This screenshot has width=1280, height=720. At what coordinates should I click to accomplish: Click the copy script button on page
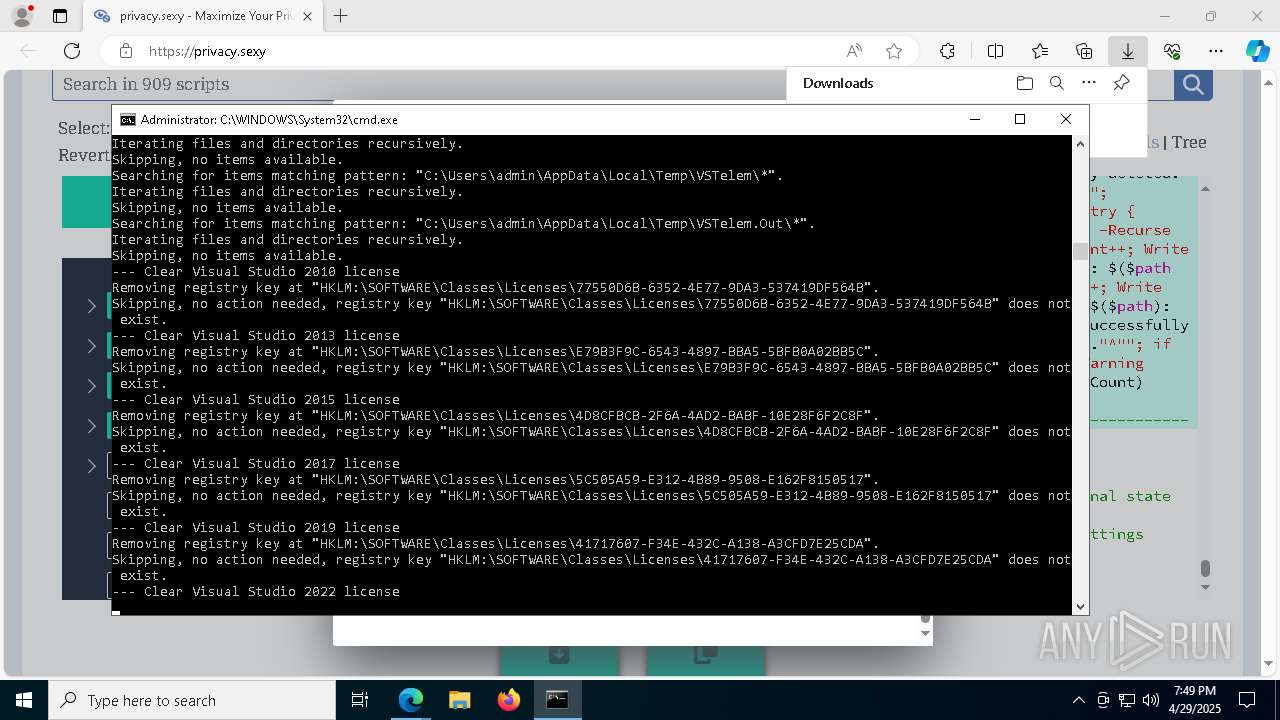(705, 655)
